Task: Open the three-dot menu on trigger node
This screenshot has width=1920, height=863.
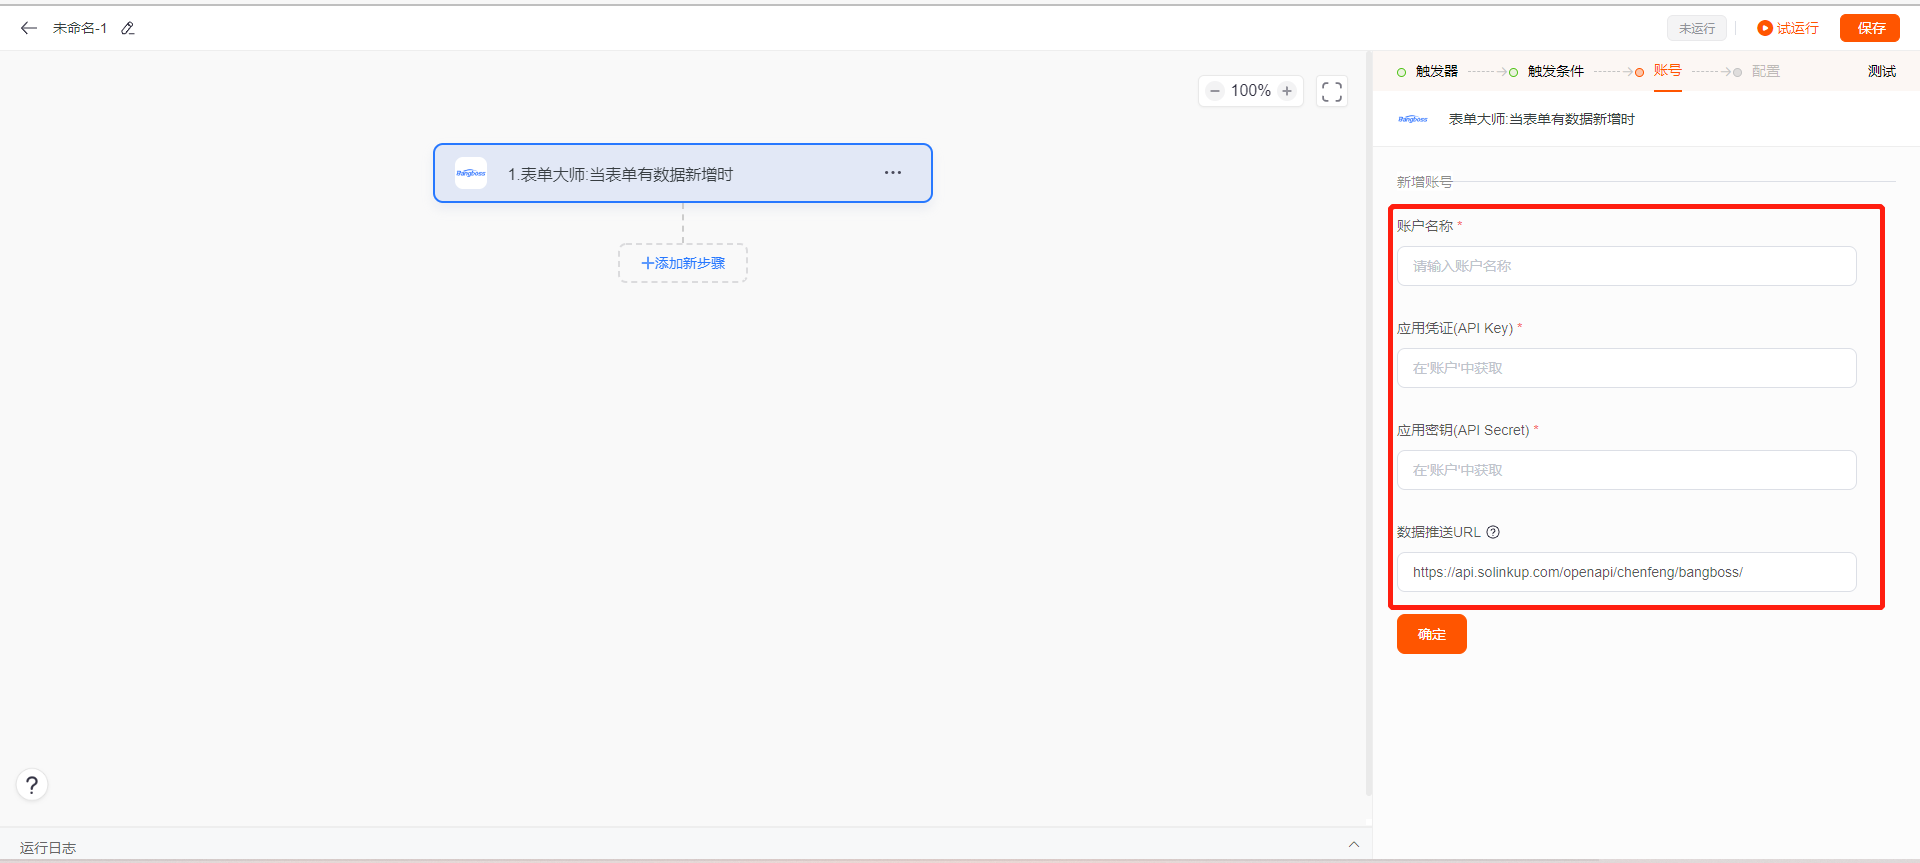Action: [893, 173]
